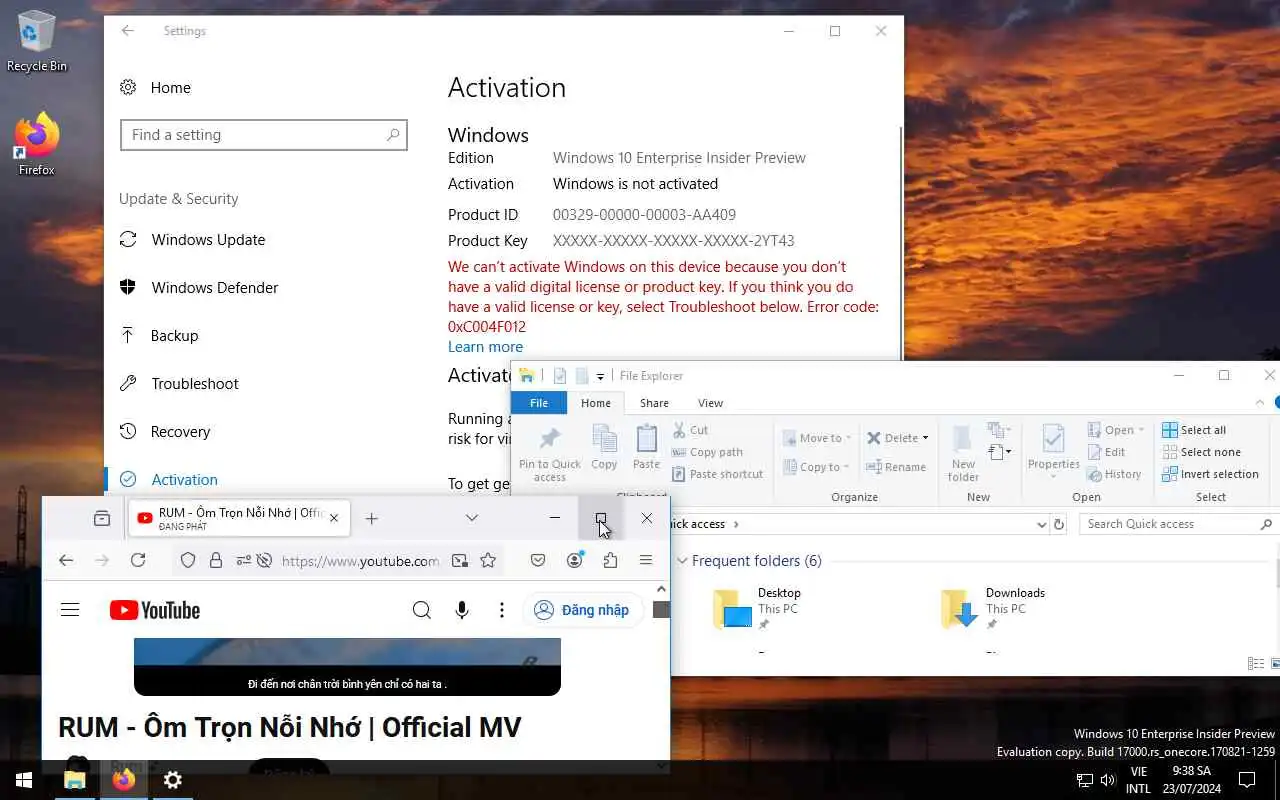
Task: Close the RUM YouTube tab in Firefox
Action: click(334, 518)
